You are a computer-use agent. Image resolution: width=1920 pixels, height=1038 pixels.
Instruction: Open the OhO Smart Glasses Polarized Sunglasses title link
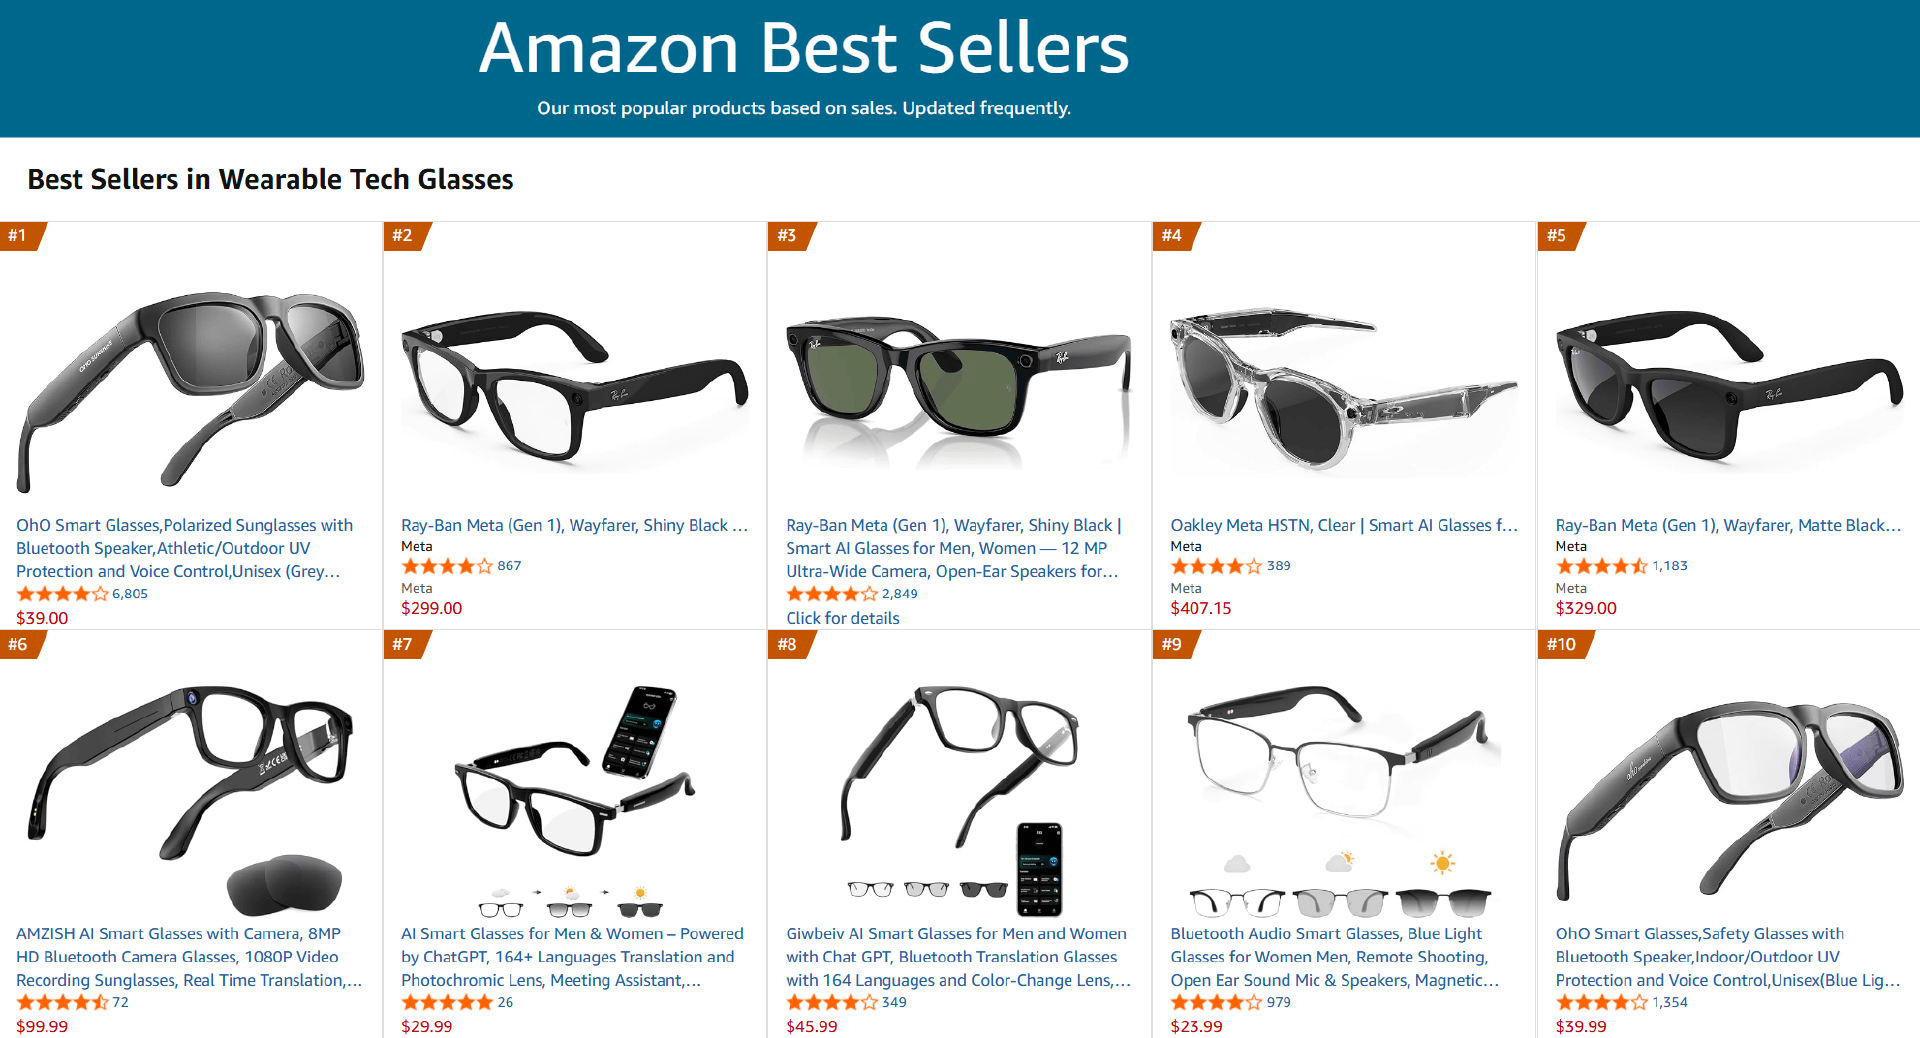[184, 548]
